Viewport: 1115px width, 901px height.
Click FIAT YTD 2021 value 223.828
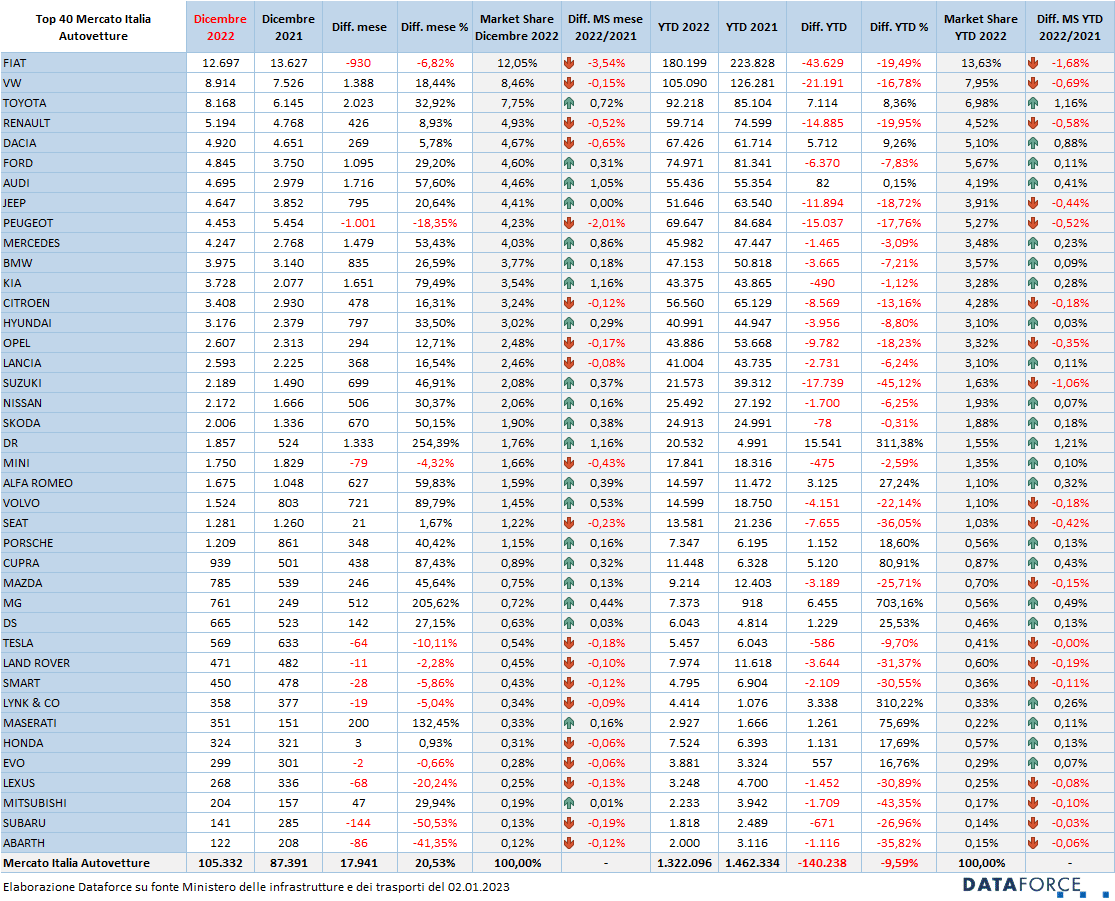click(x=752, y=63)
